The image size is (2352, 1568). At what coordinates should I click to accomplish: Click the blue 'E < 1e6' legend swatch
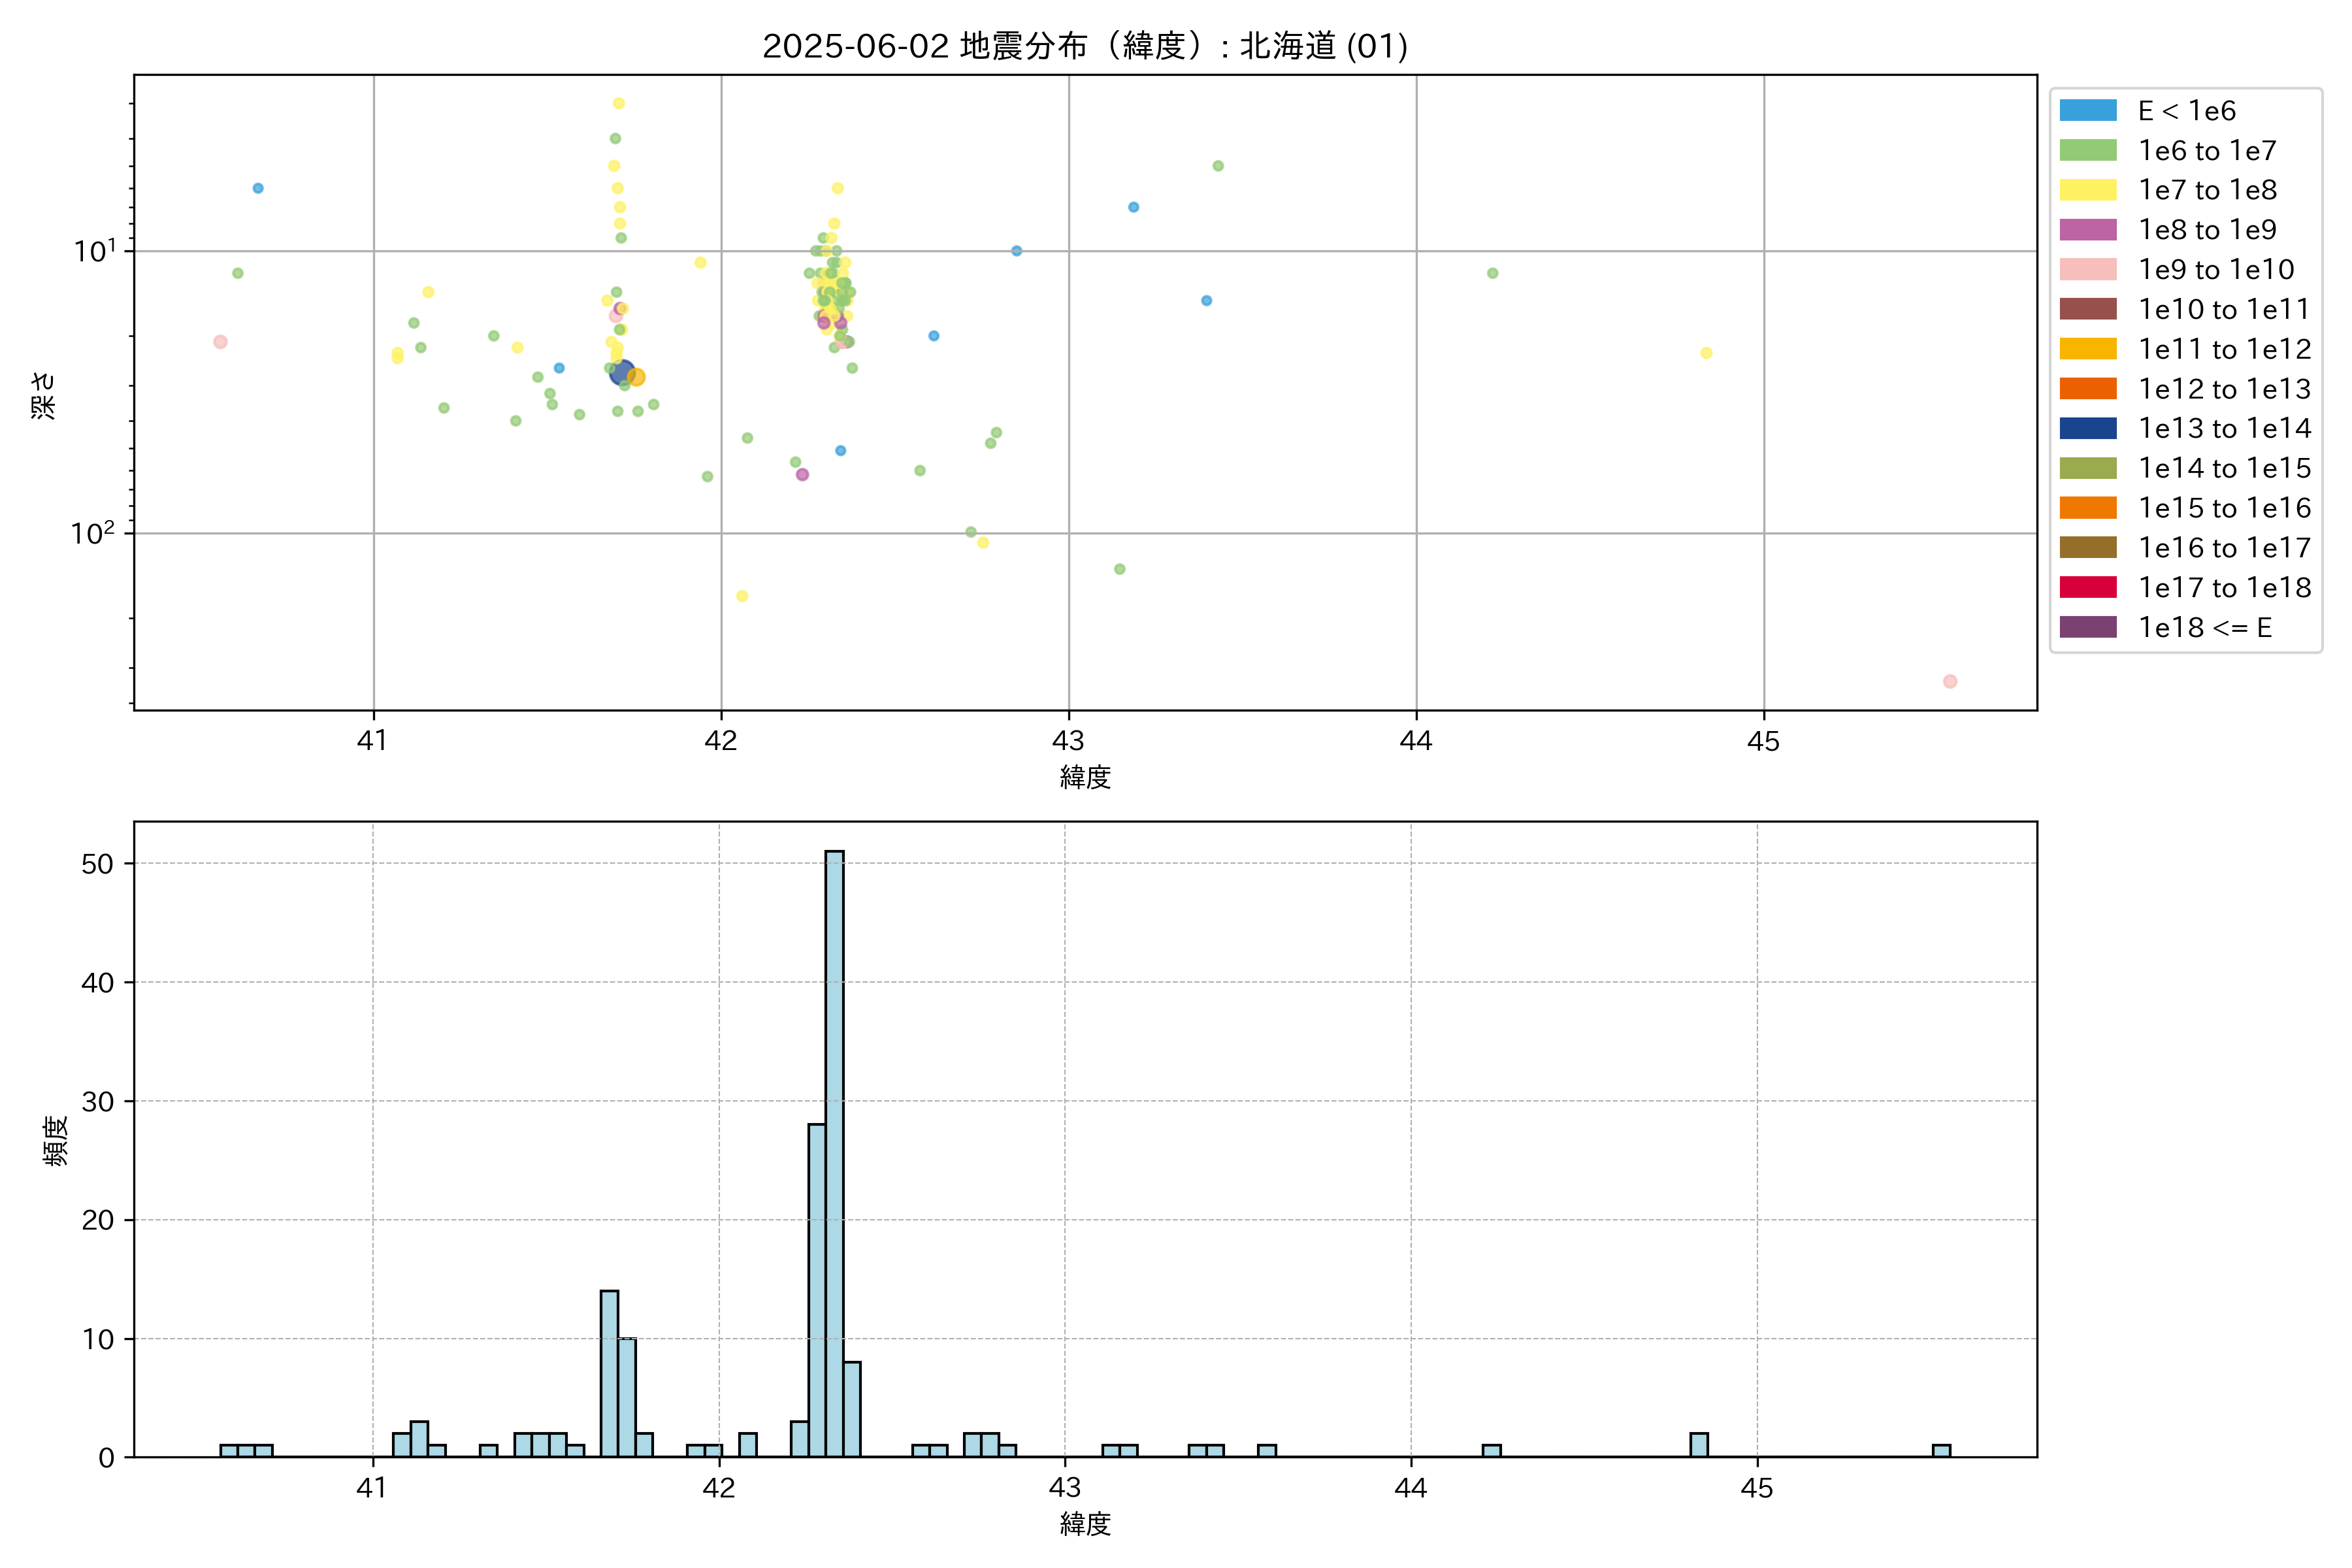pos(2087,111)
